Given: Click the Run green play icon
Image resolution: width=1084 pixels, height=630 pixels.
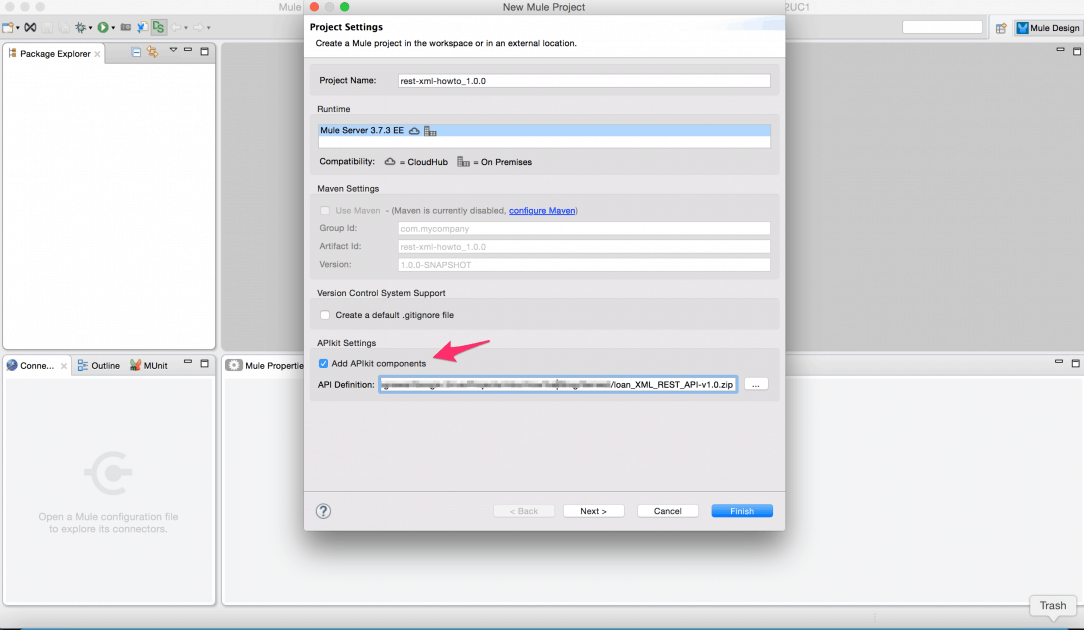Looking at the screenshot, I should click(x=102, y=27).
